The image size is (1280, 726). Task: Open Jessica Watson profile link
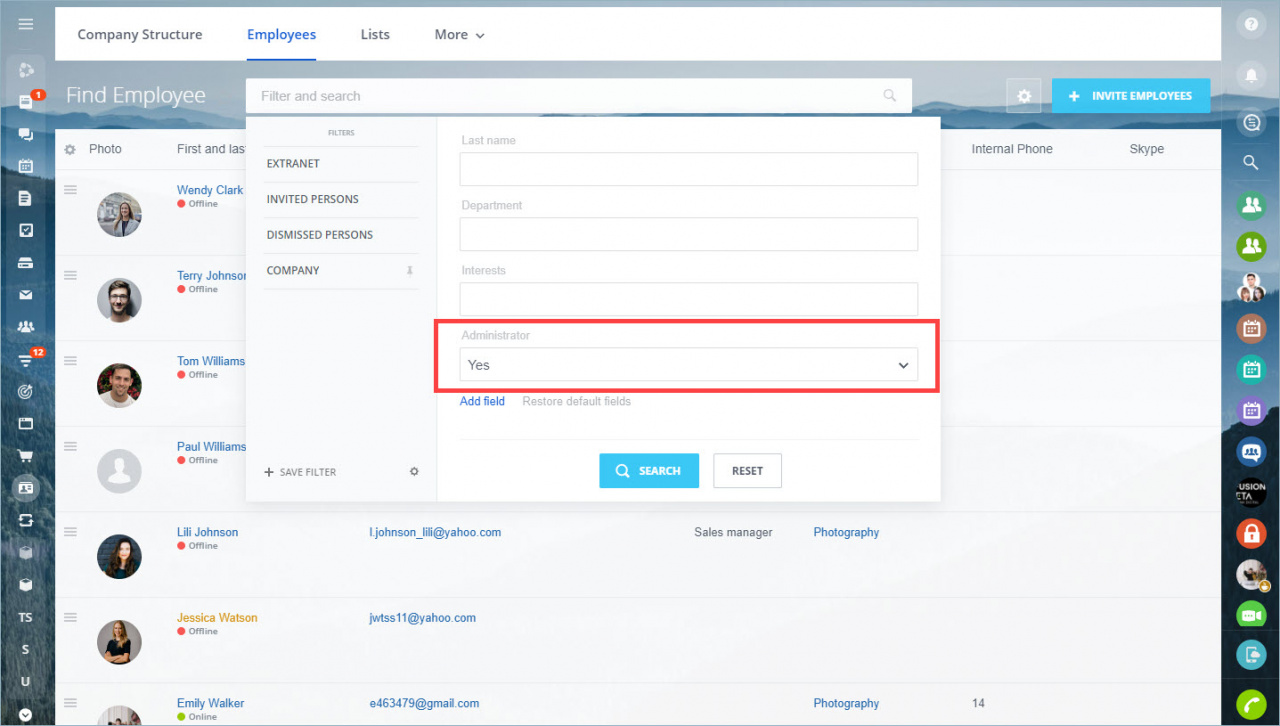pos(217,618)
